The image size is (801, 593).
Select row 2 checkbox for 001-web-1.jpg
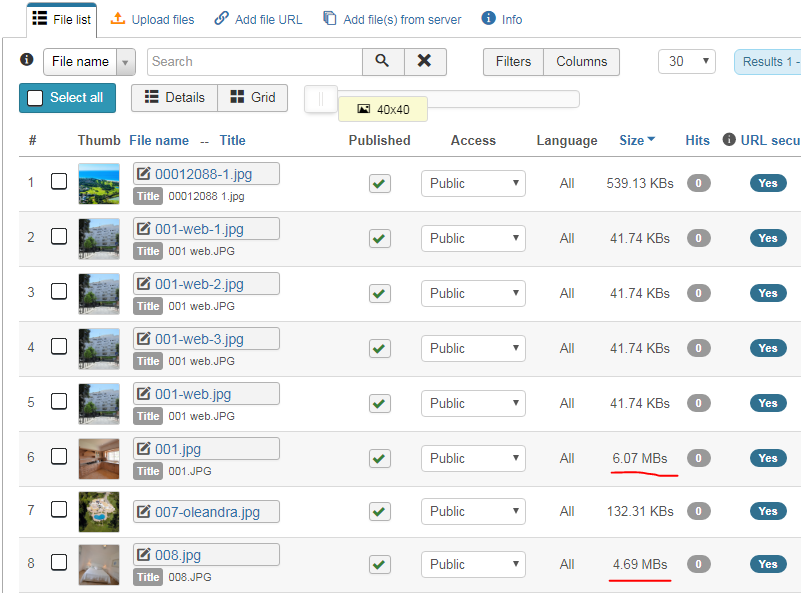(x=59, y=236)
